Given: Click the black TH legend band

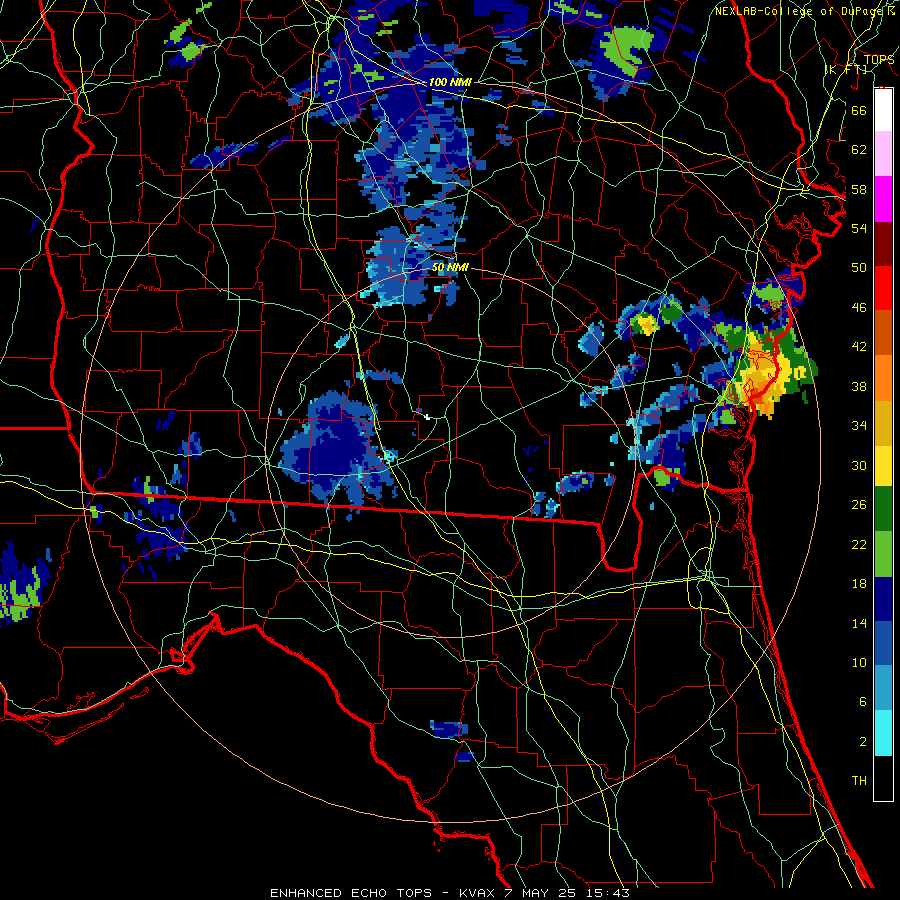Looking at the screenshot, I should [883, 778].
